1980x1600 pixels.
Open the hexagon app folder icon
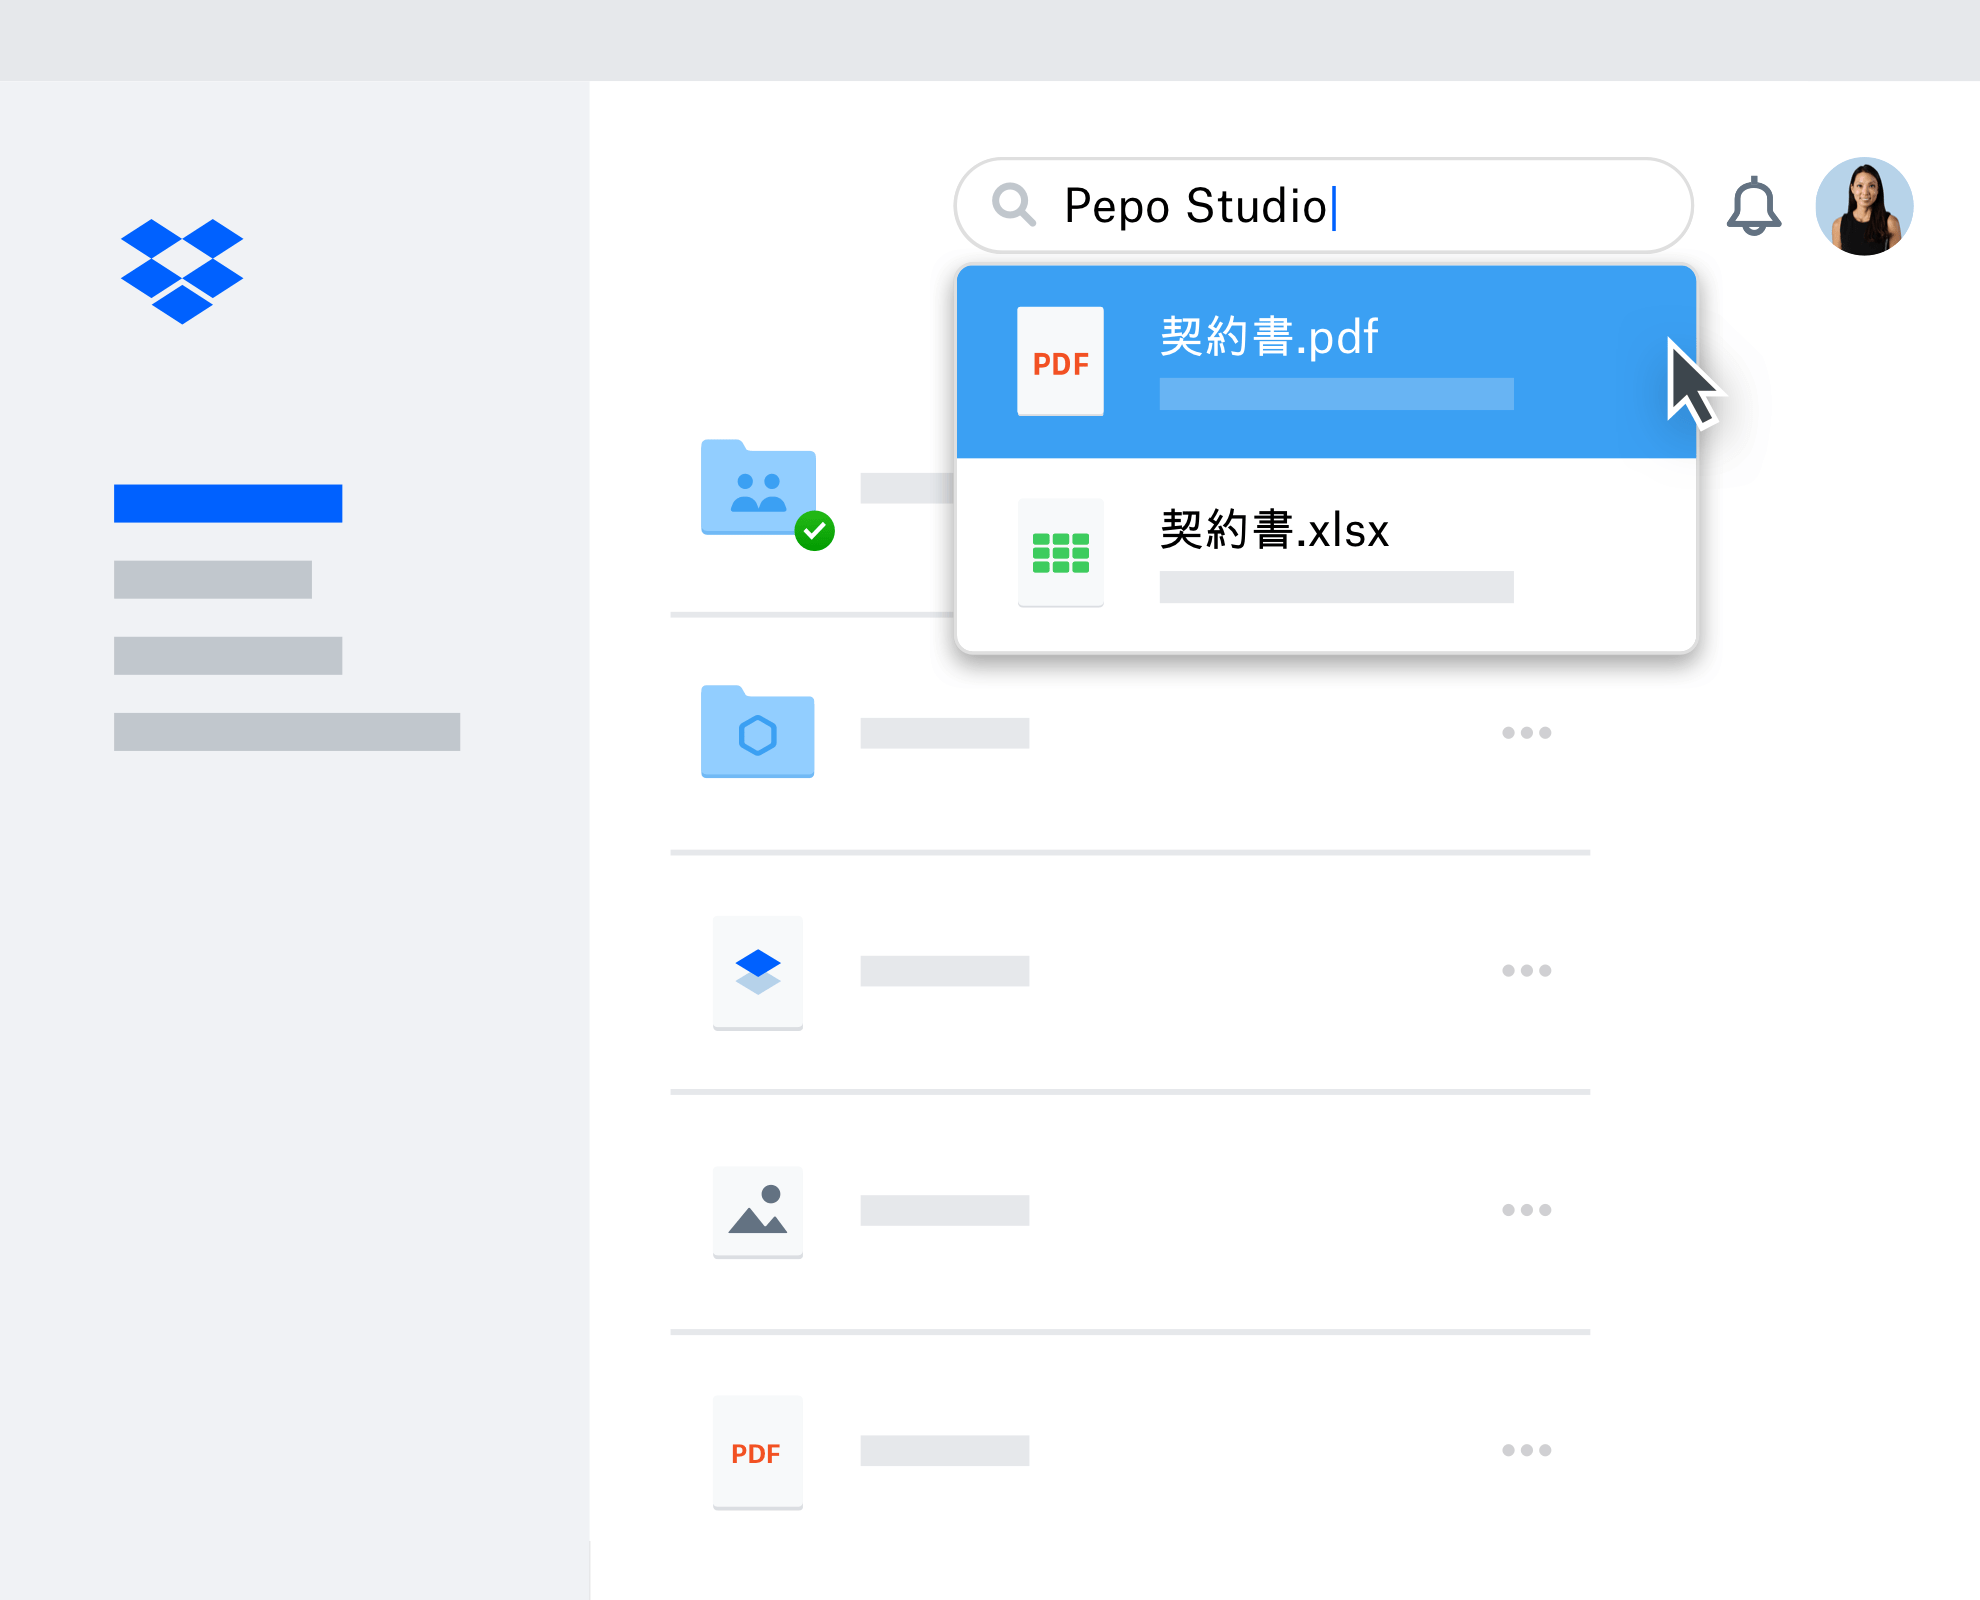point(757,731)
